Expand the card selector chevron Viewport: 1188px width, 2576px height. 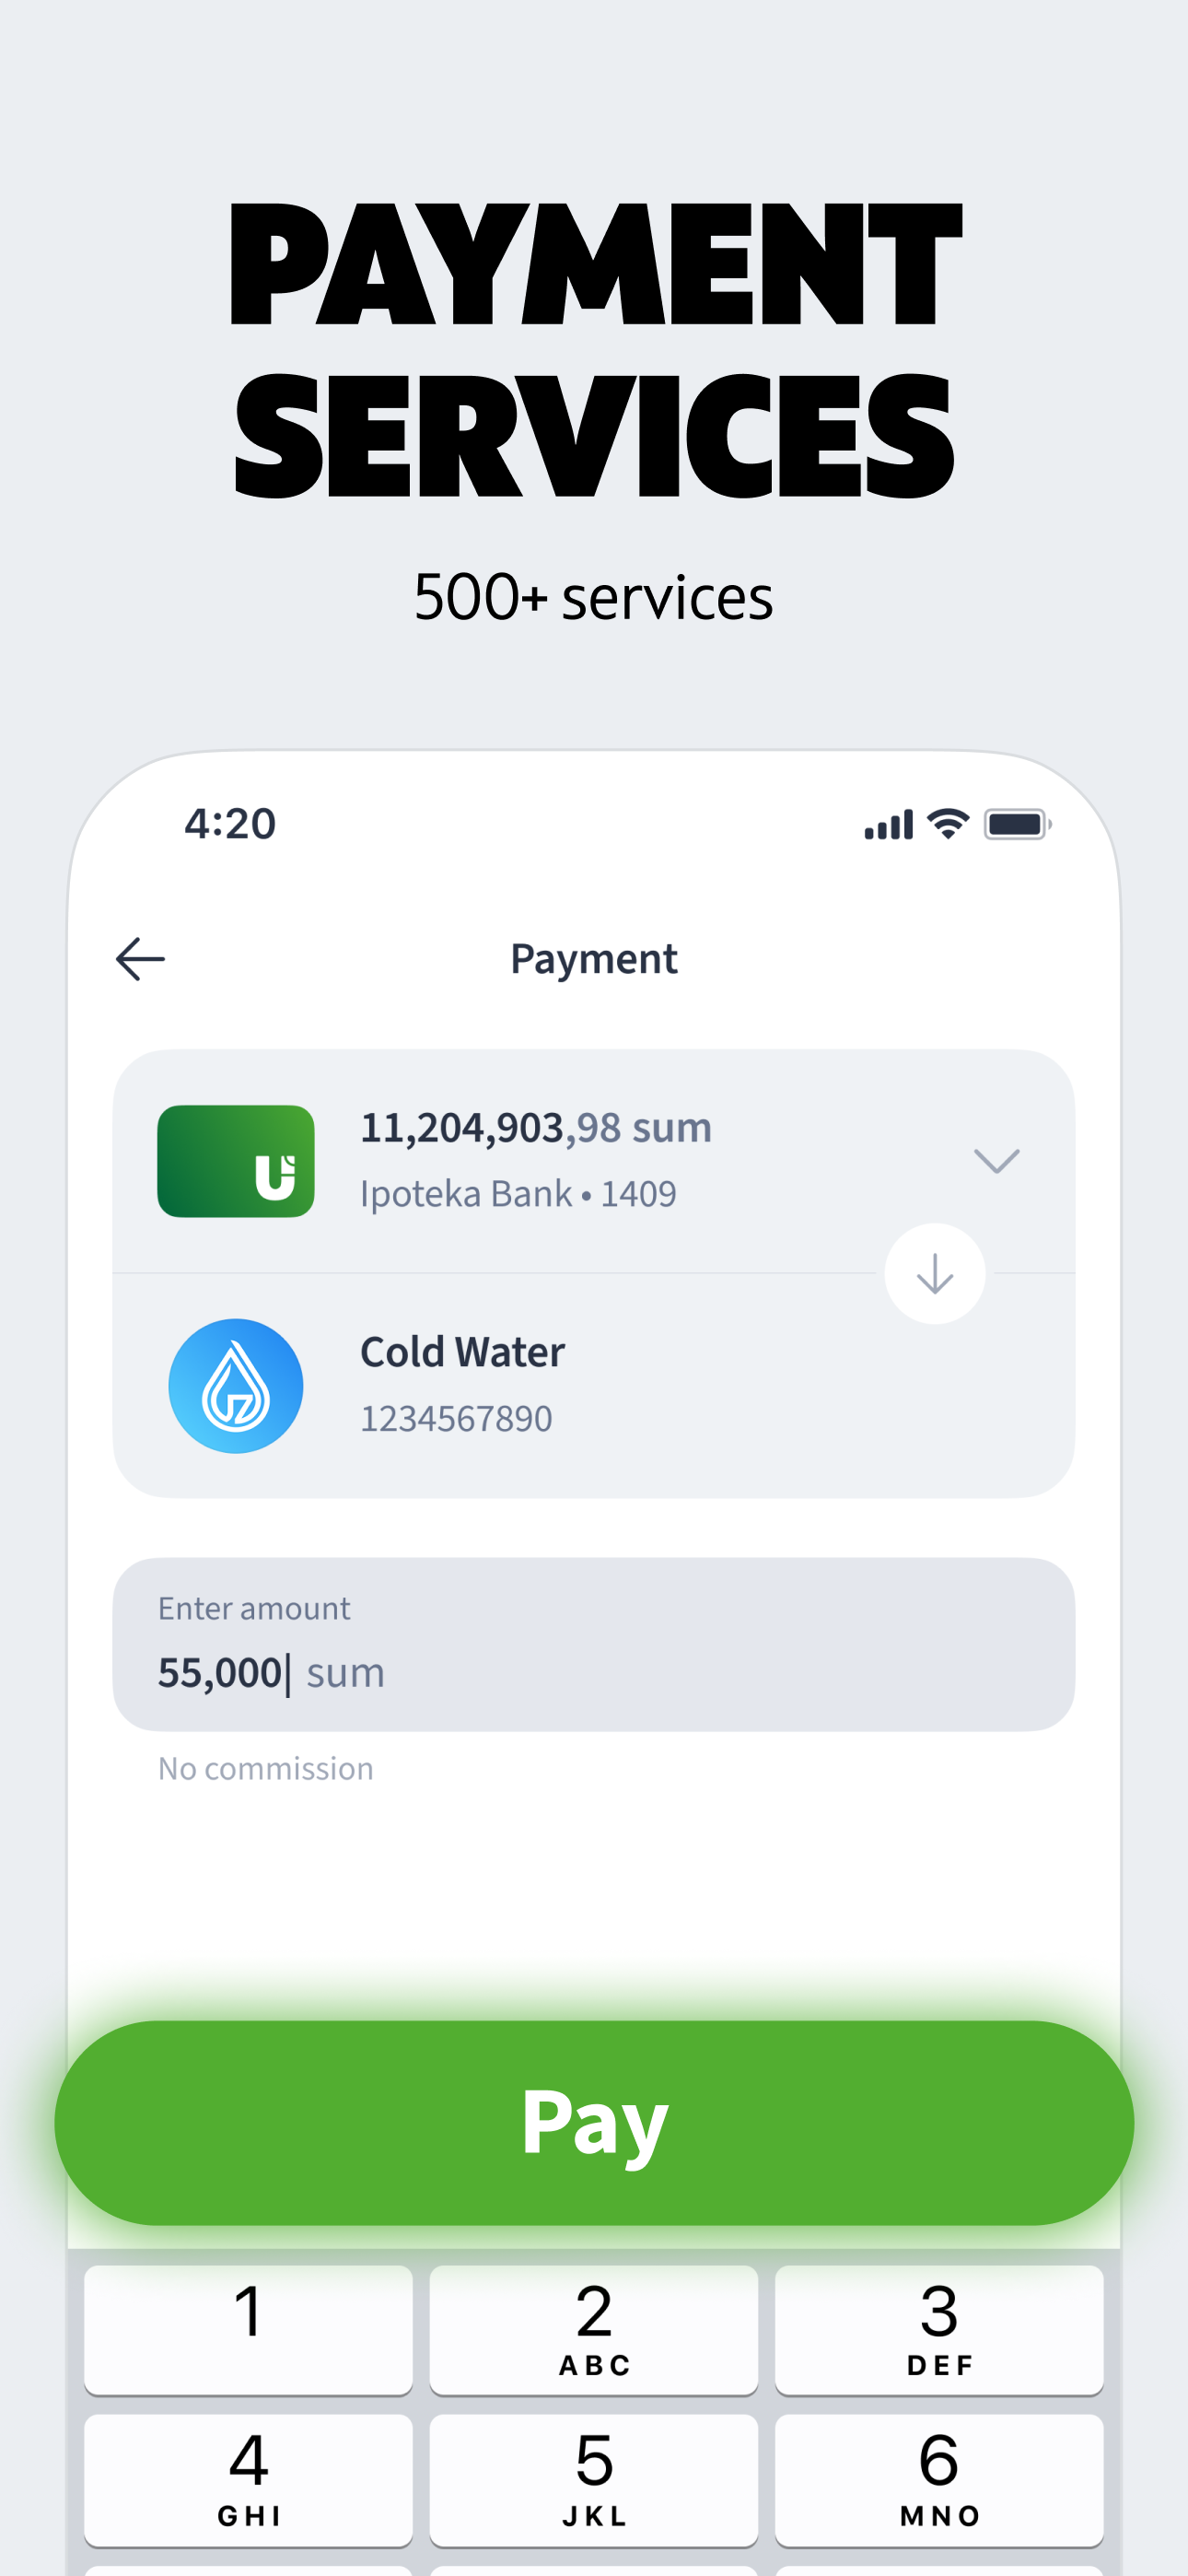click(997, 1161)
